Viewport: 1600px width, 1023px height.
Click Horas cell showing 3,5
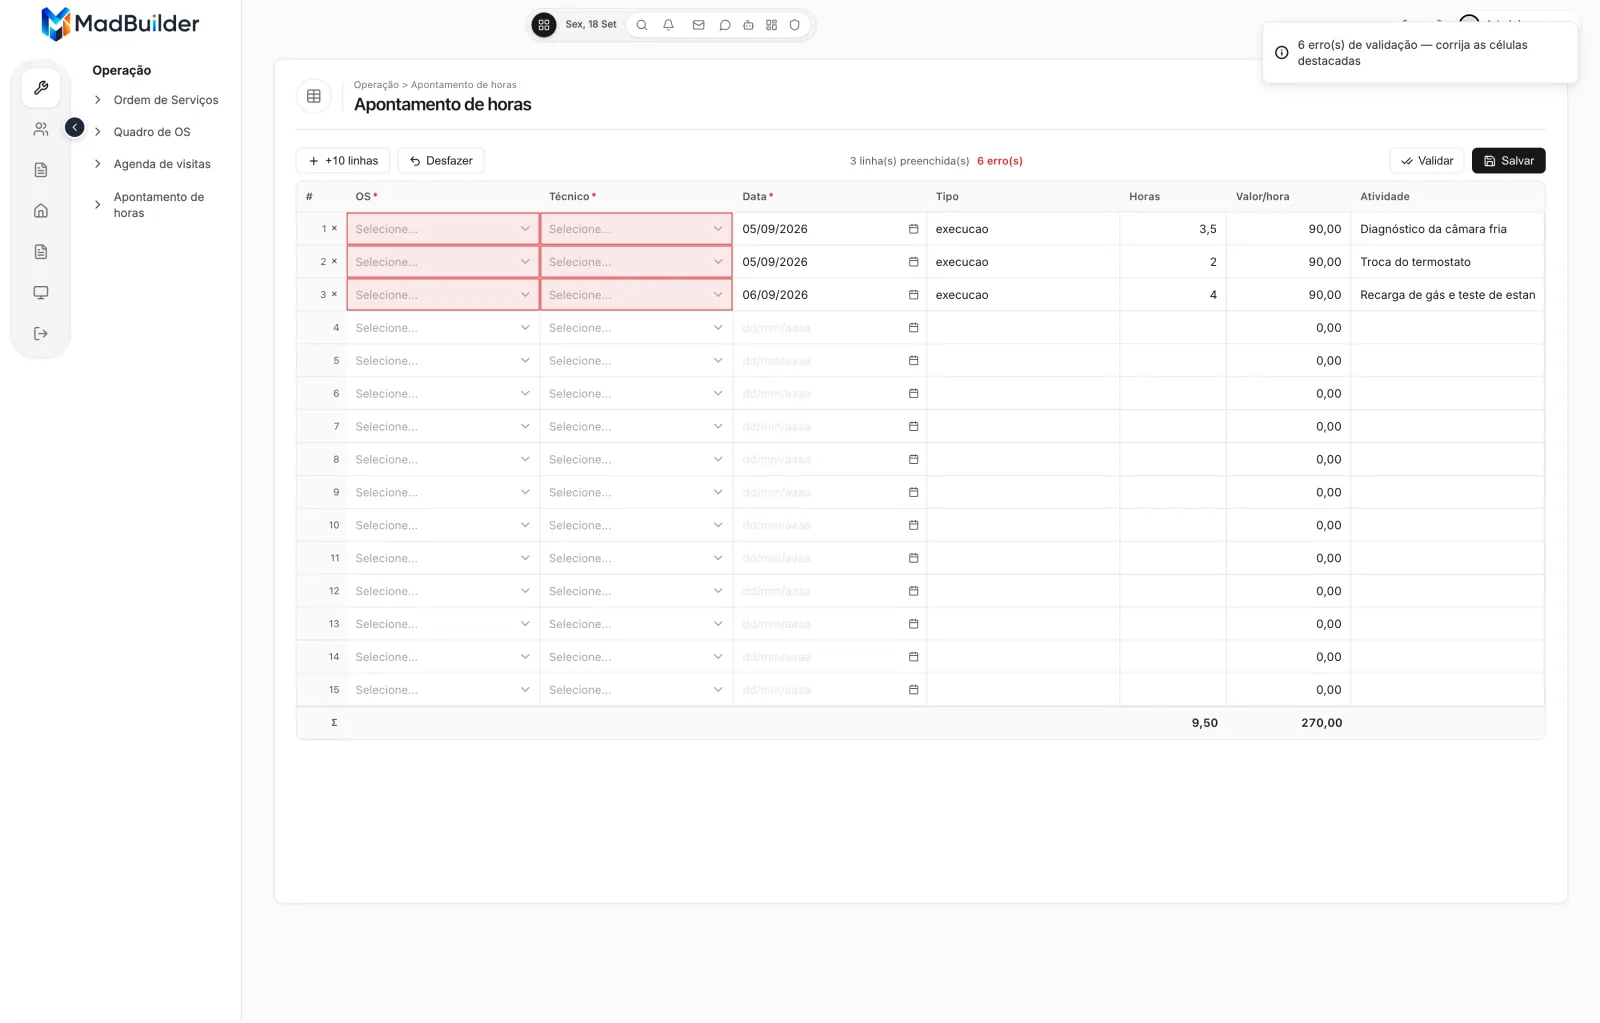pyautogui.click(x=1173, y=229)
